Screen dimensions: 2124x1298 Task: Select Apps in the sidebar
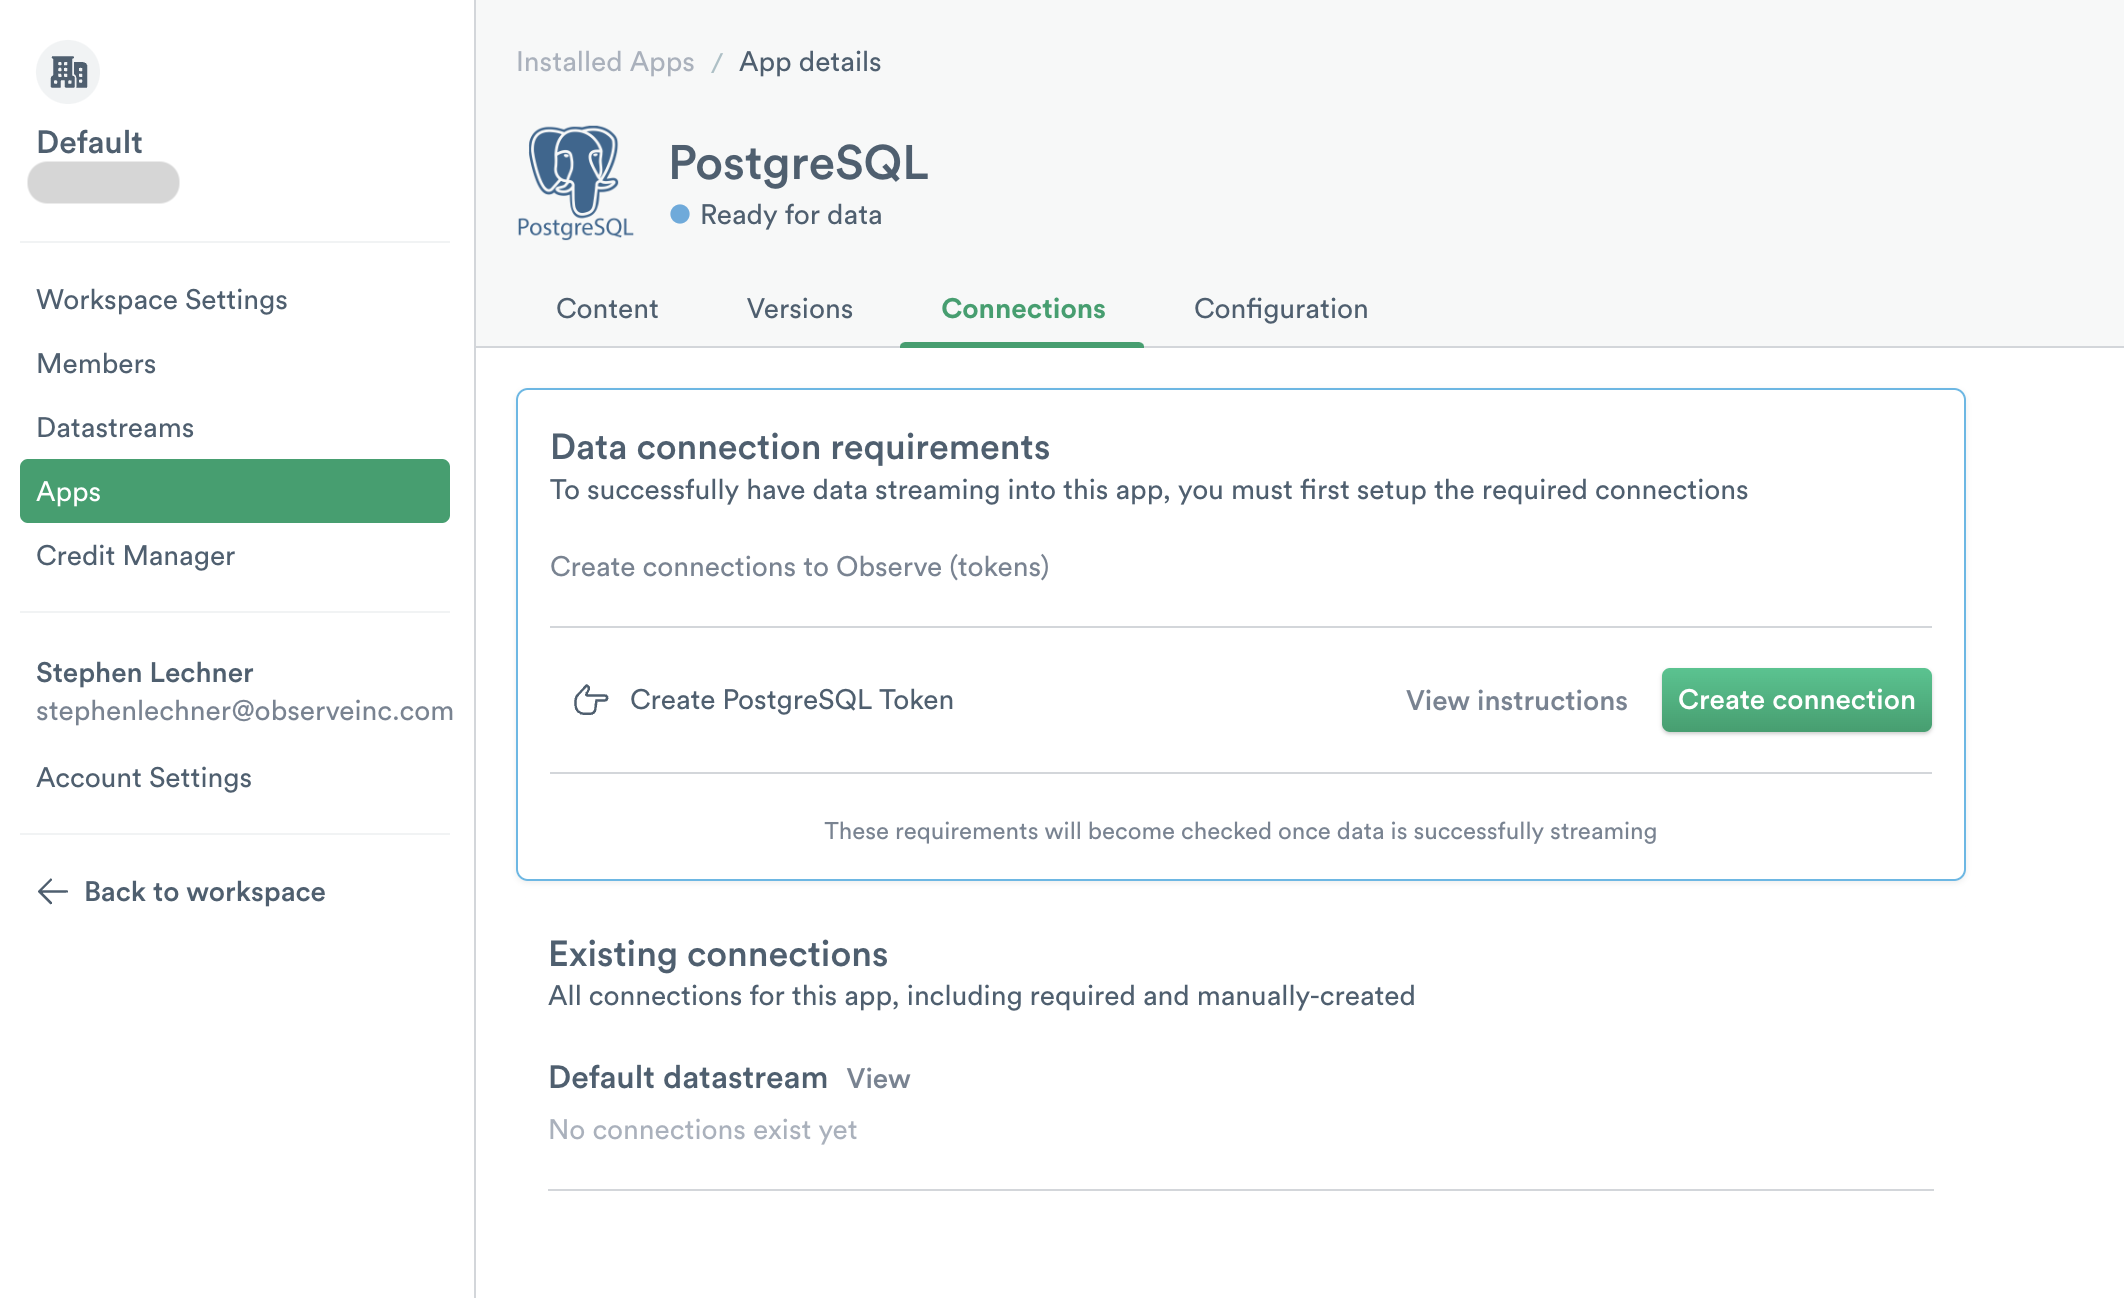pos(235,491)
